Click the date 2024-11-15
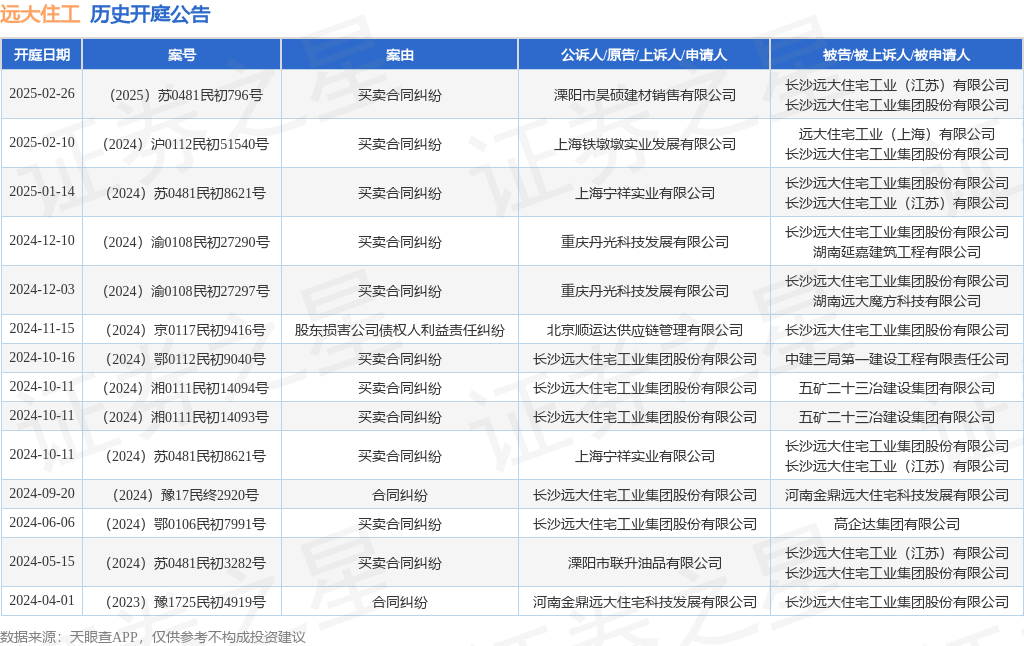 42,329
